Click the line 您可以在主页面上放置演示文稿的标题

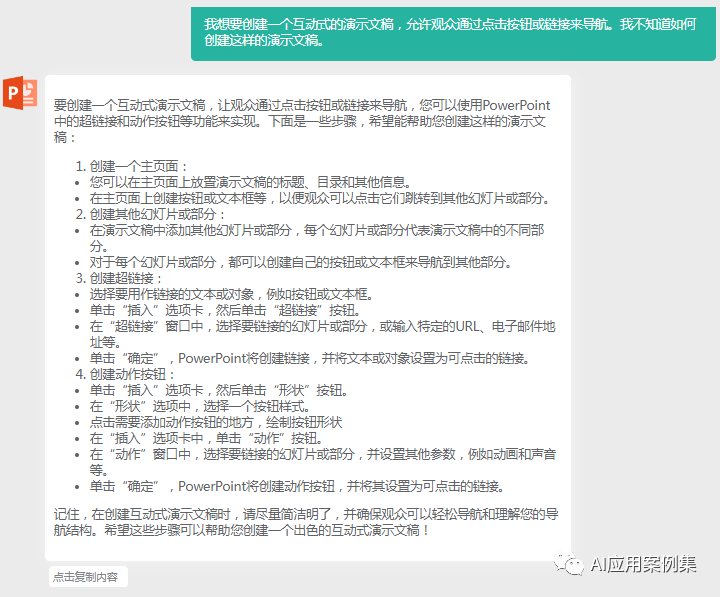250,182
